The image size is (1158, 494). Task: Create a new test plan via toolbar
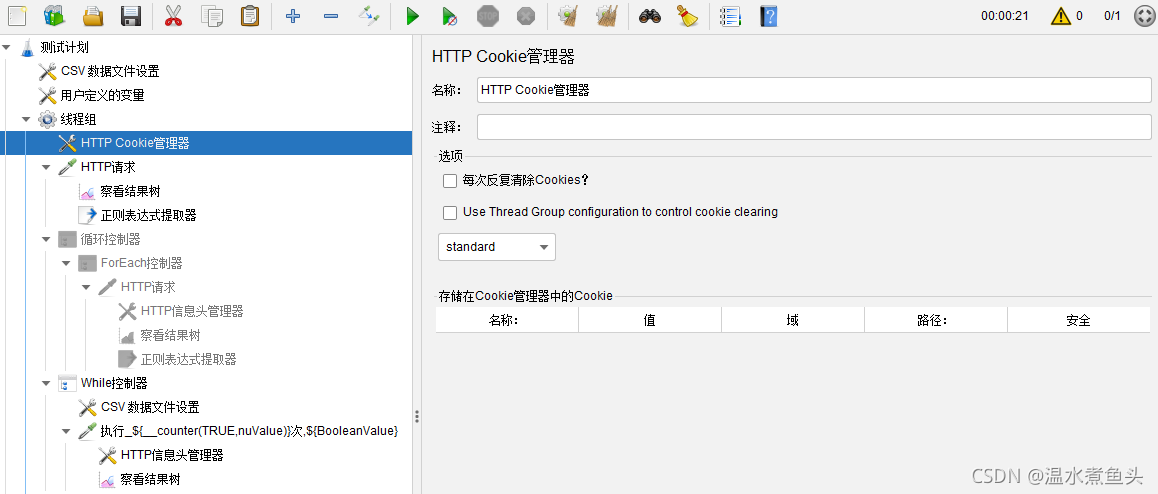16,15
